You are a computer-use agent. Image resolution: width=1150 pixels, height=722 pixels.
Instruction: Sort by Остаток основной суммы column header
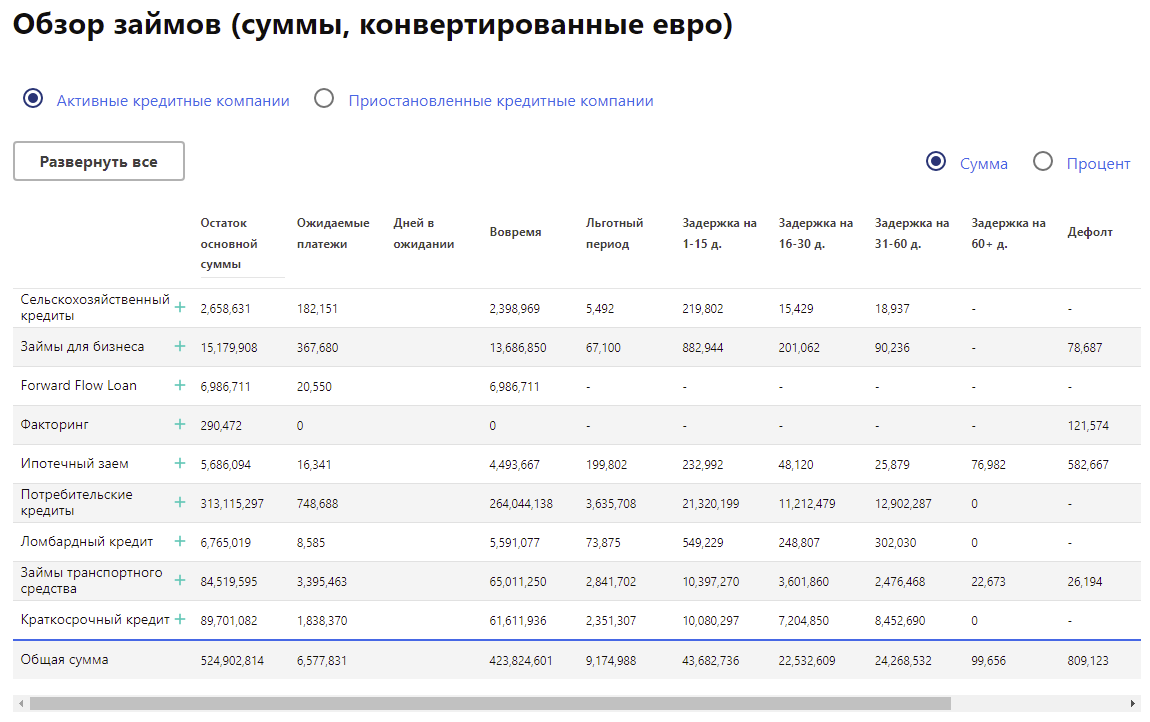point(229,243)
